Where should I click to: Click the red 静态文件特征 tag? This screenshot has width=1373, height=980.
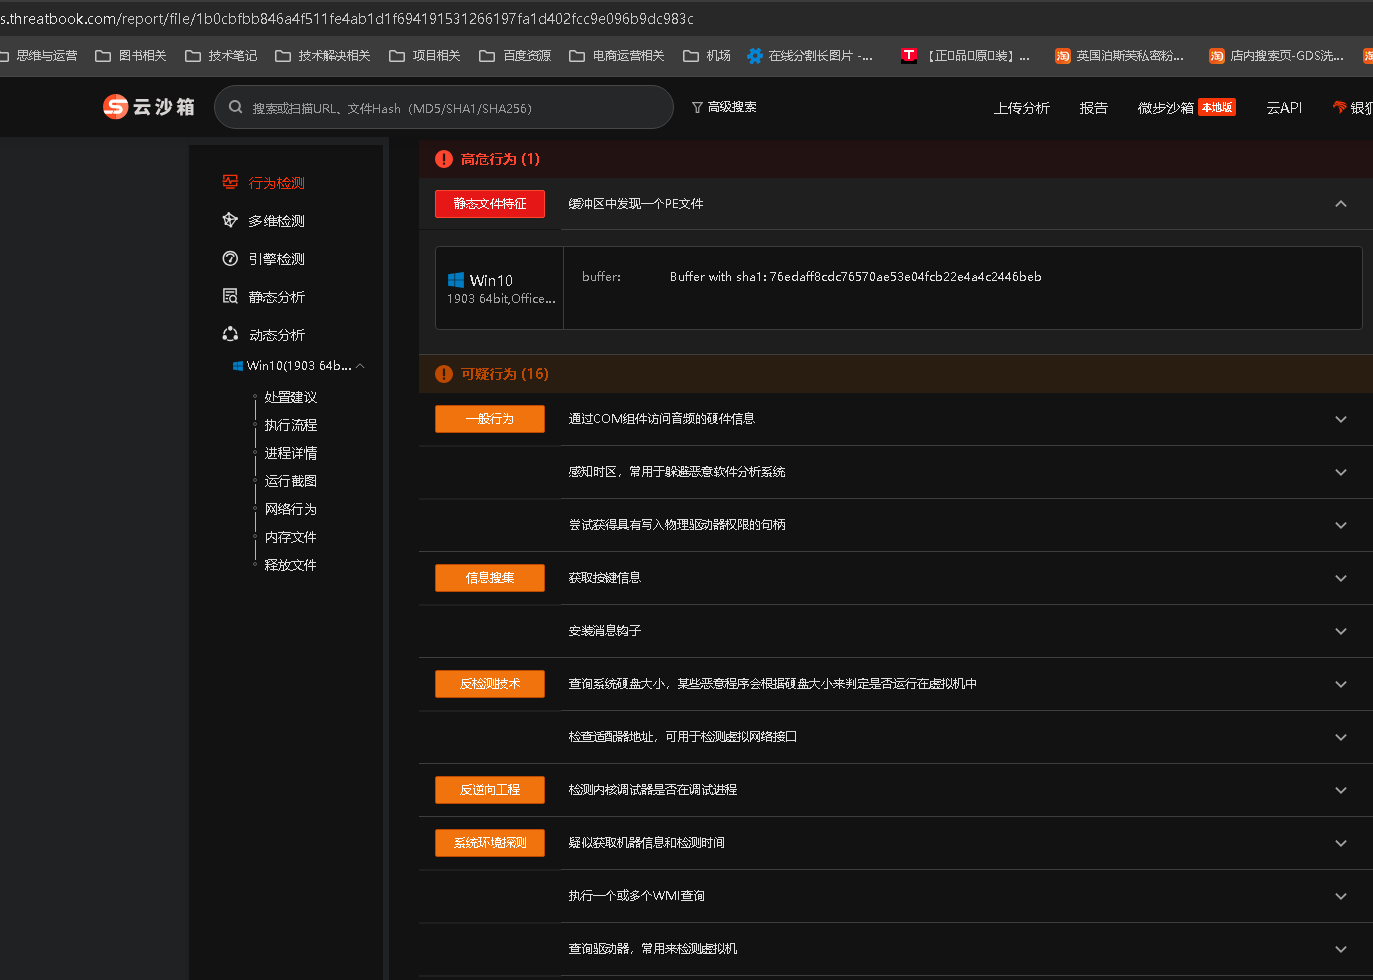[490, 204]
